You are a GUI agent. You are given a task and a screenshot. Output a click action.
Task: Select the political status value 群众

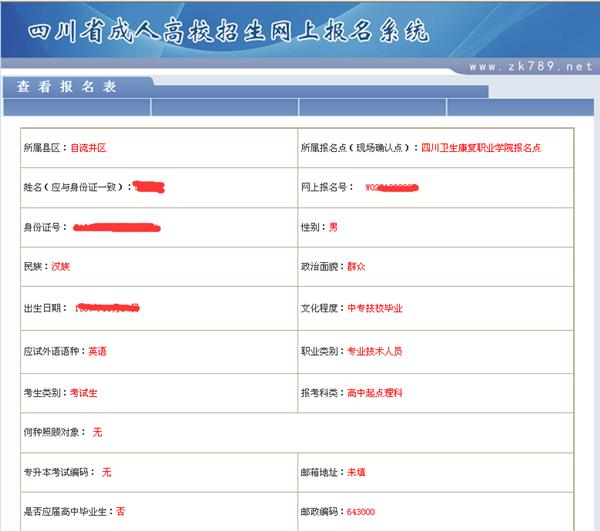pyautogui.click(x=357, y=267)
